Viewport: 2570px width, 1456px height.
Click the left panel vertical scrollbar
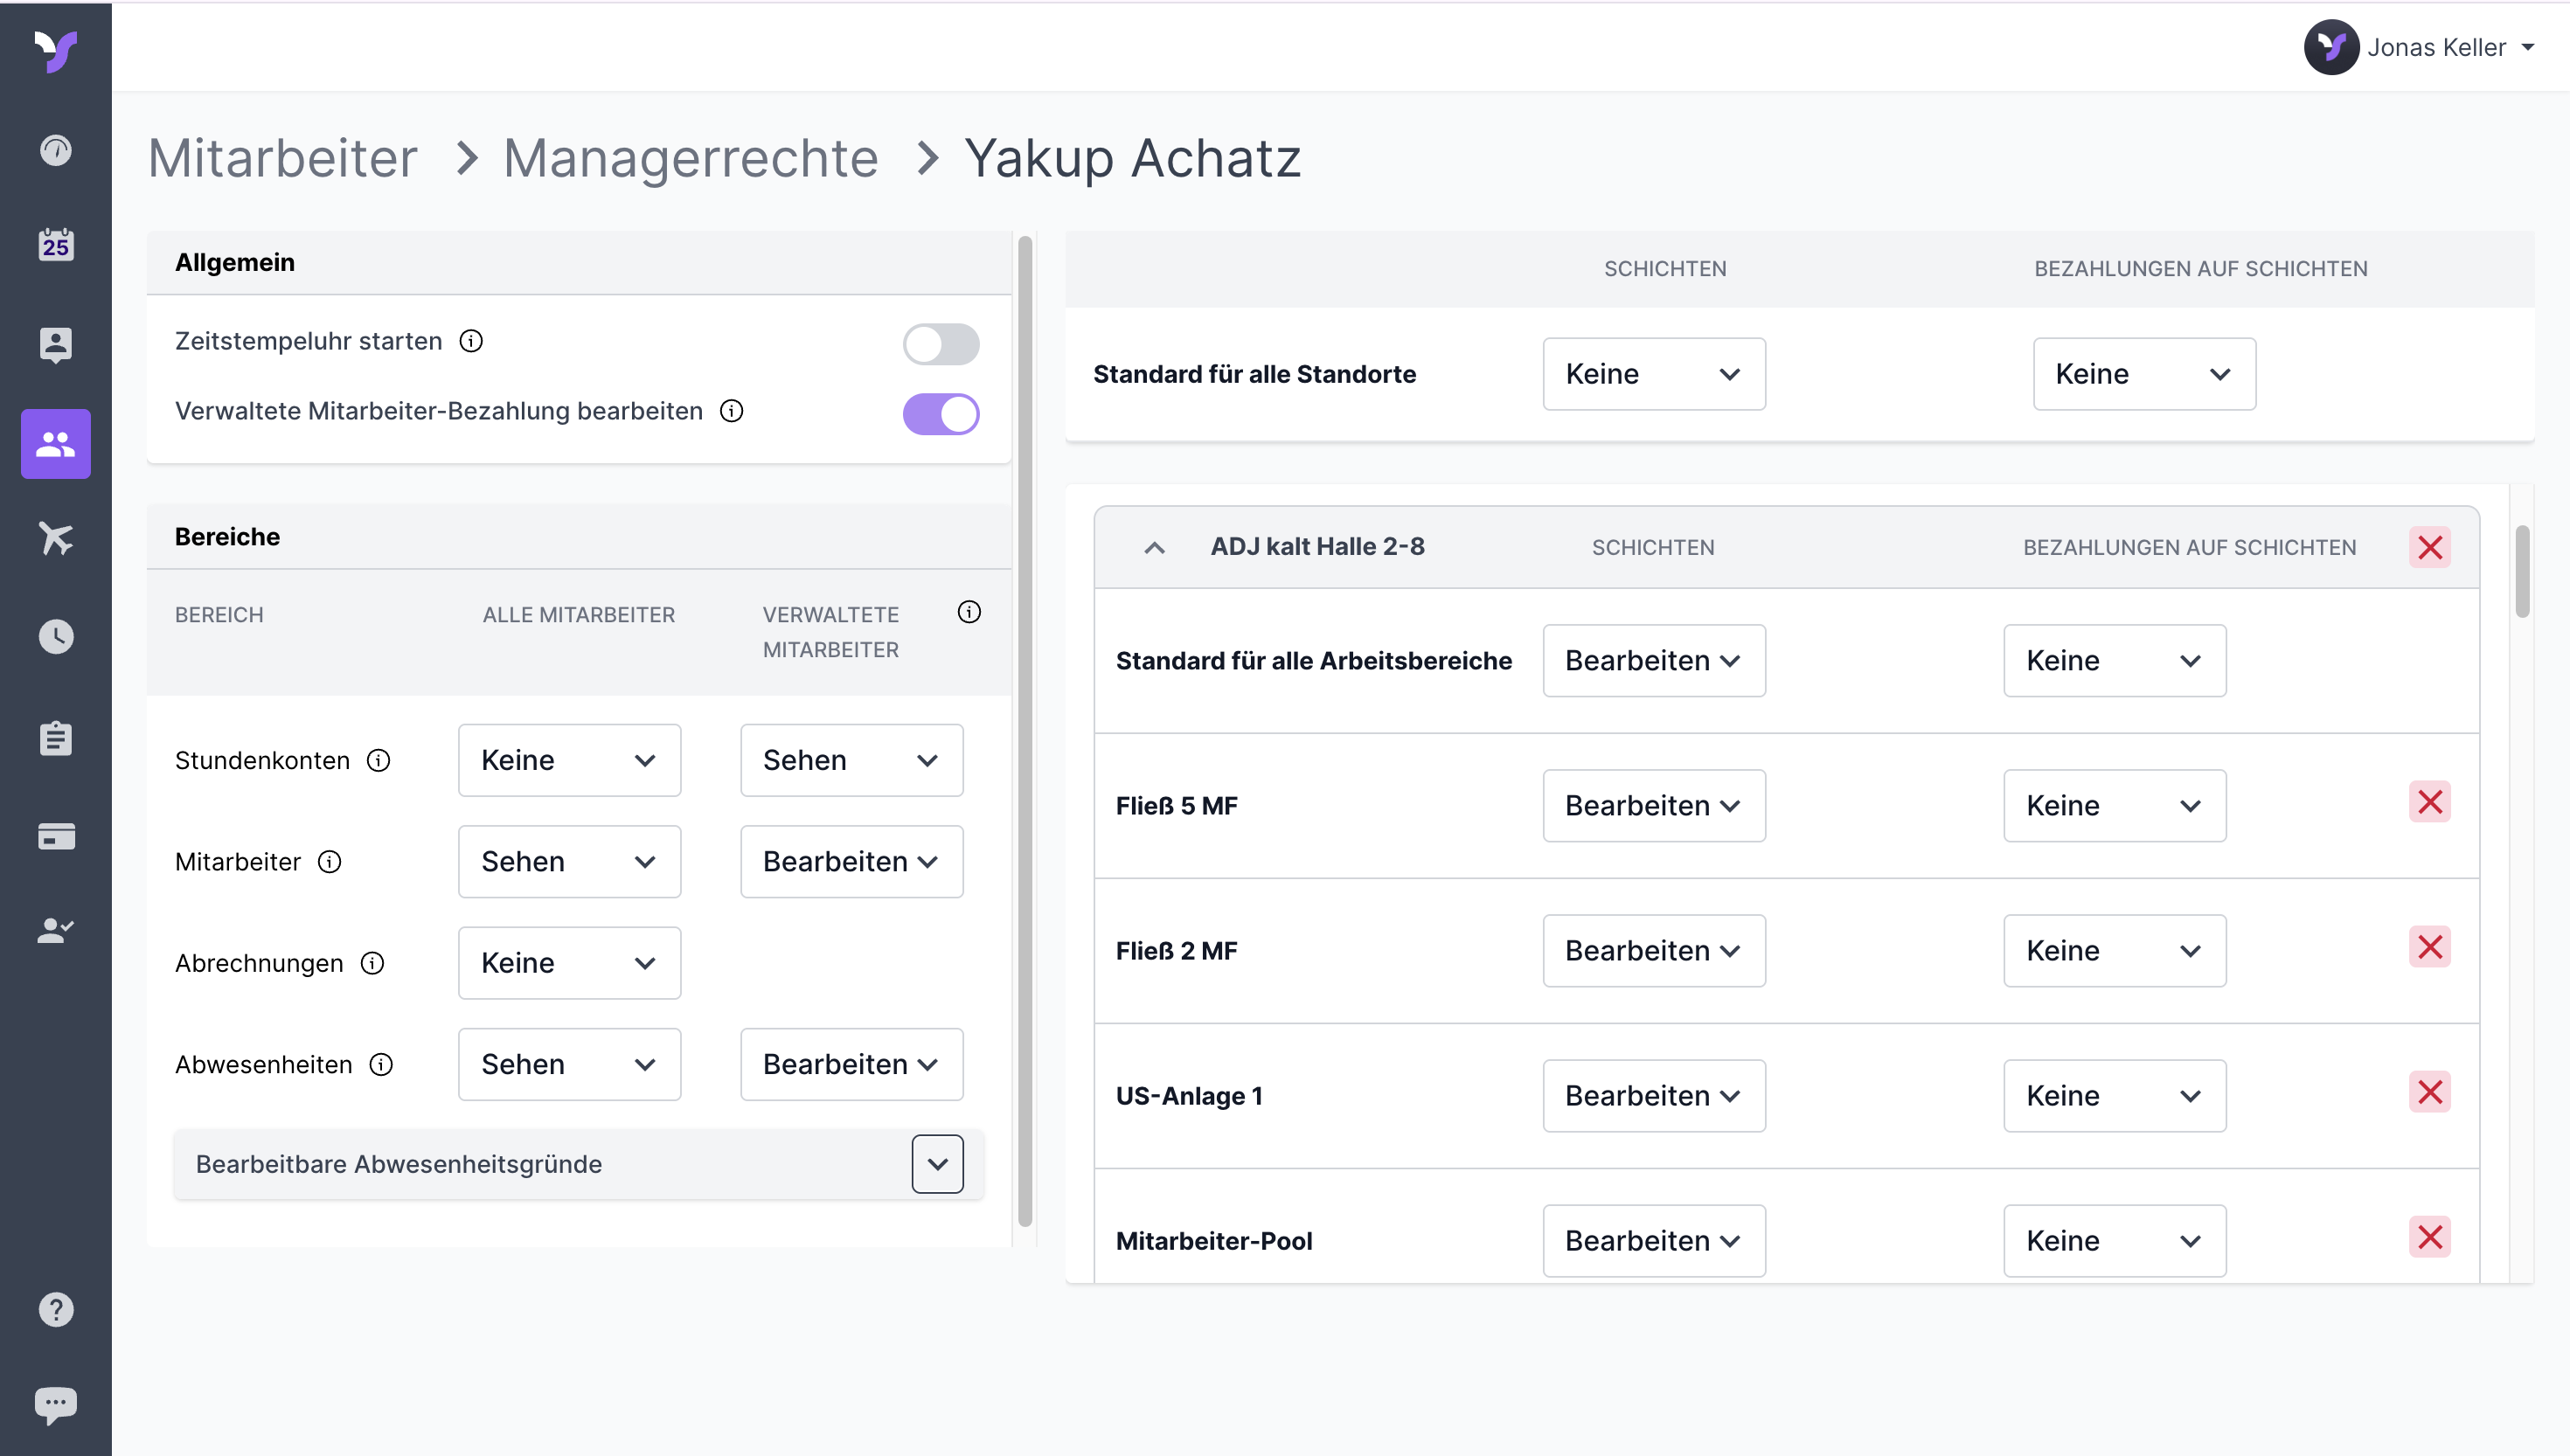(x=1025, y=731)
